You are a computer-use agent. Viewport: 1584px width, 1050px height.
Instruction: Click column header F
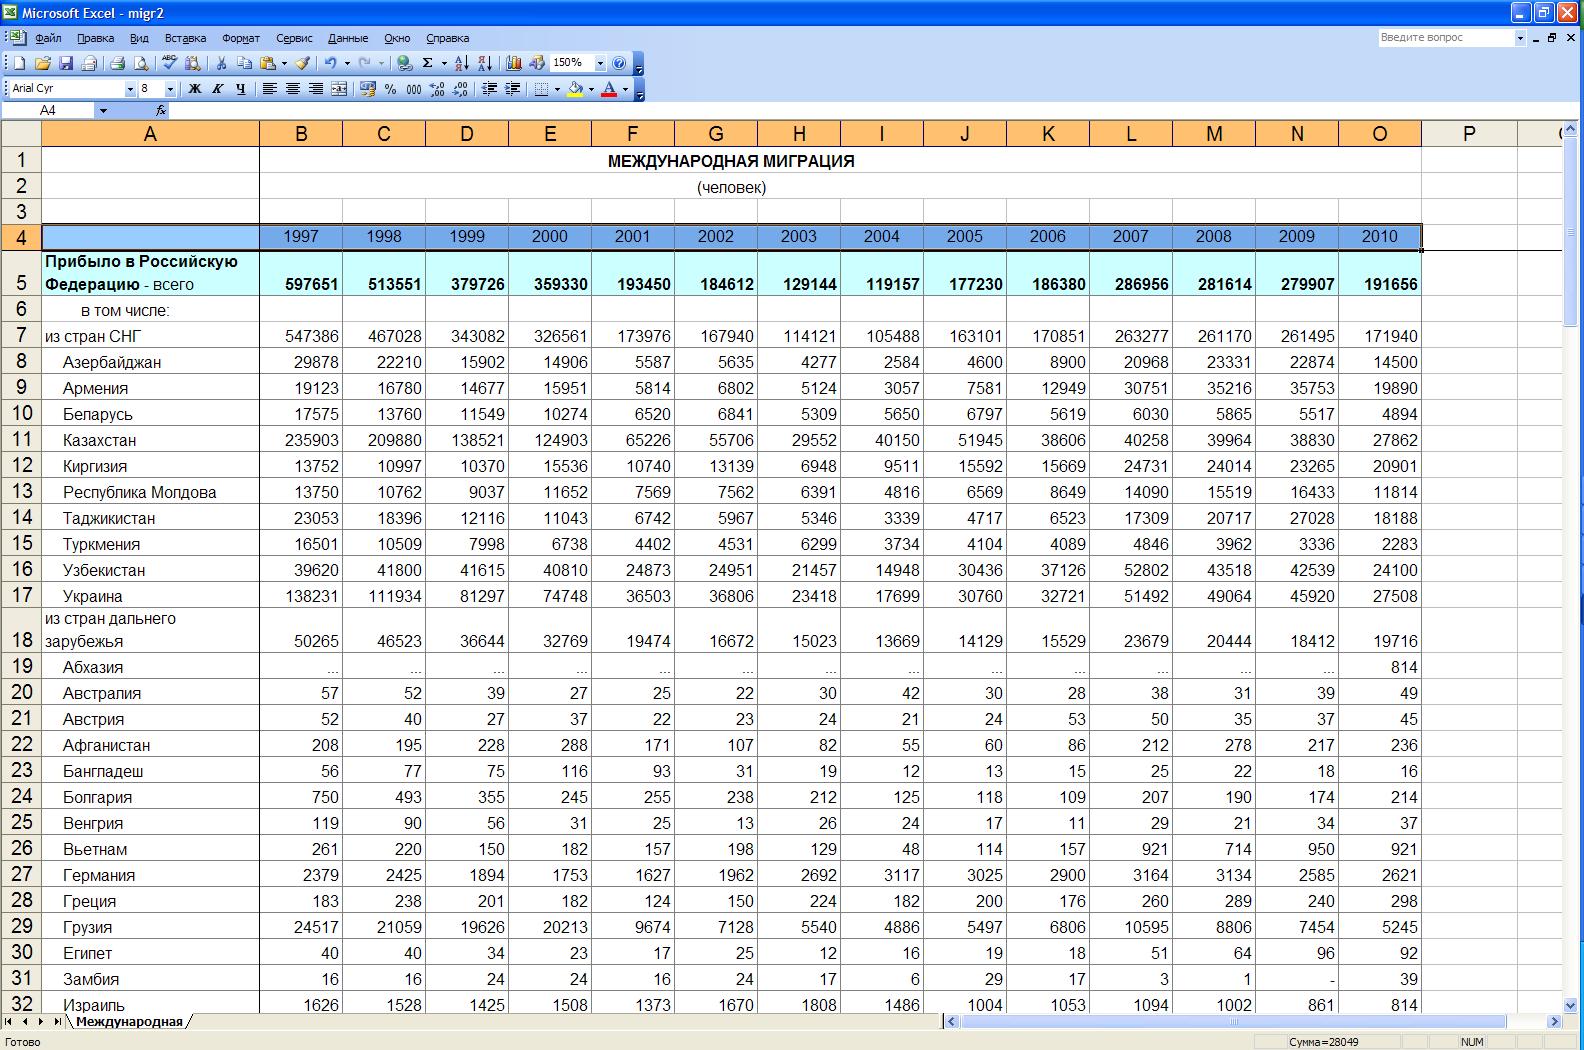[x=632, y=134]
